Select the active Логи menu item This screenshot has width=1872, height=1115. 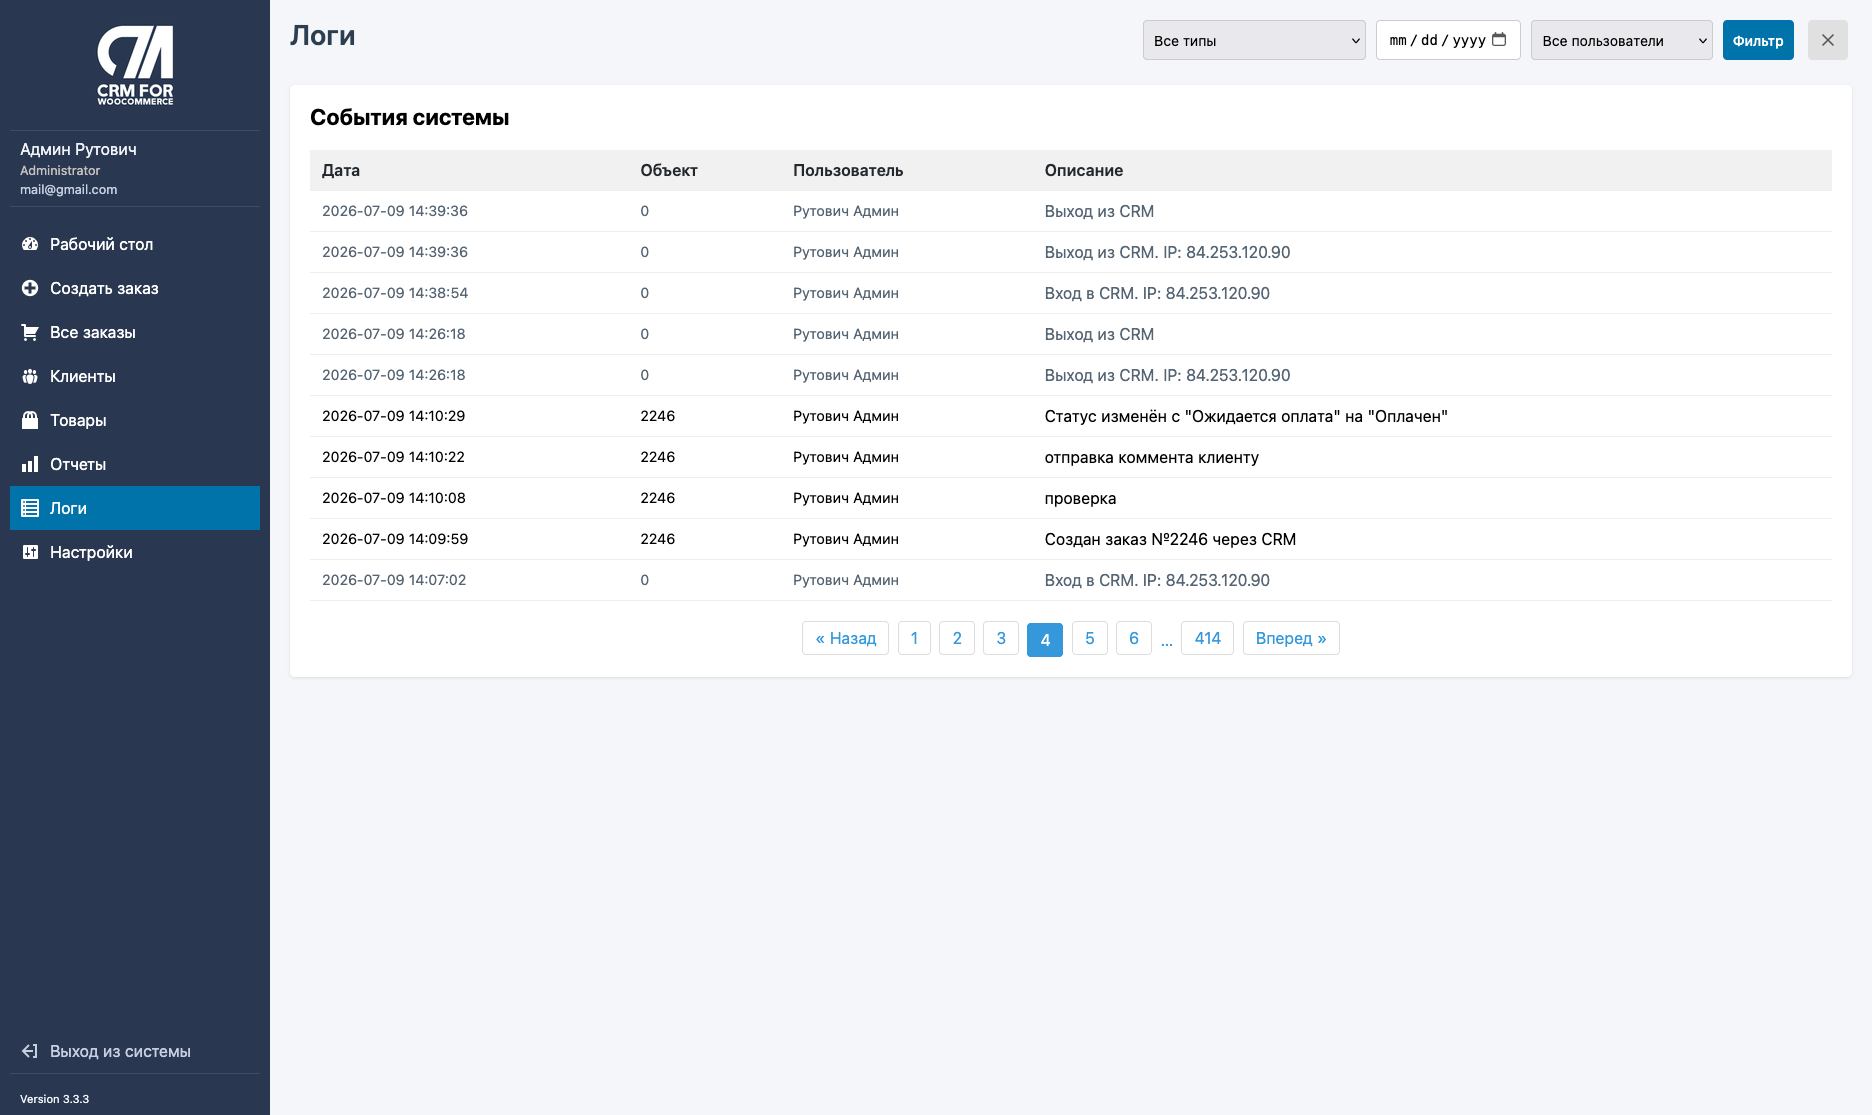click(x=135, y=508)
